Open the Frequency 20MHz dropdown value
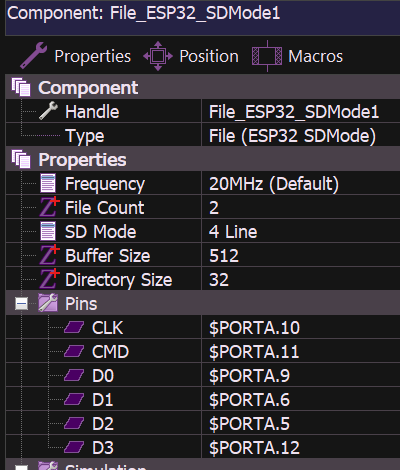 (x=301, y=184)
